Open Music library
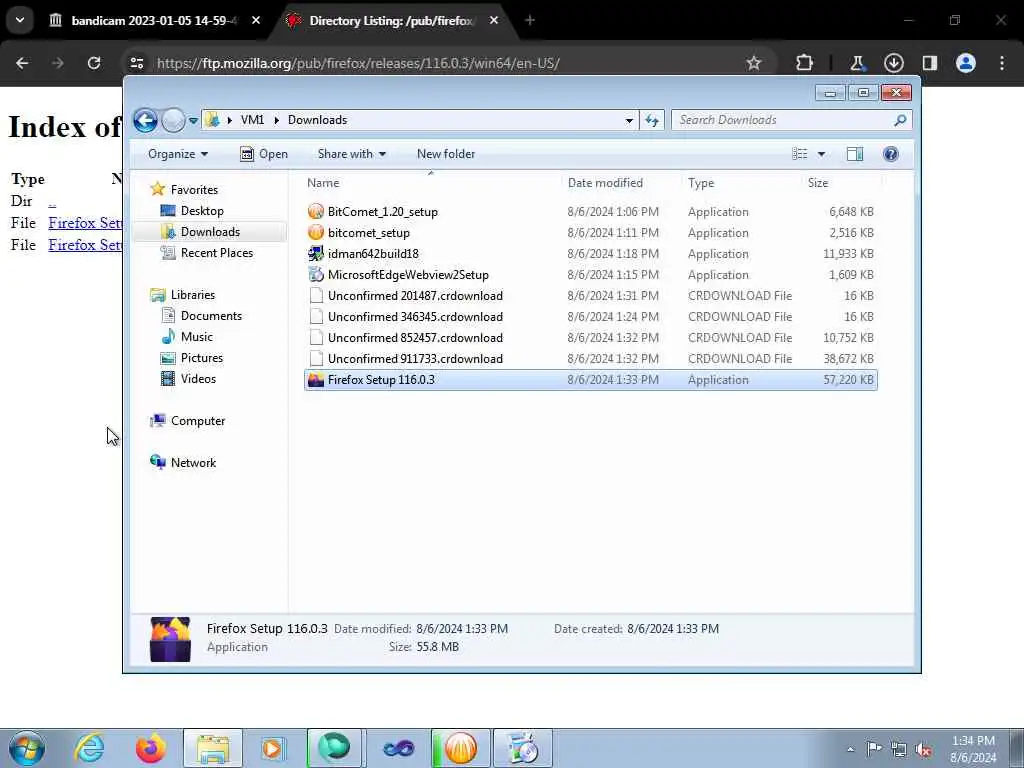This screenshot has height=768, width=1024. point(197,336)
